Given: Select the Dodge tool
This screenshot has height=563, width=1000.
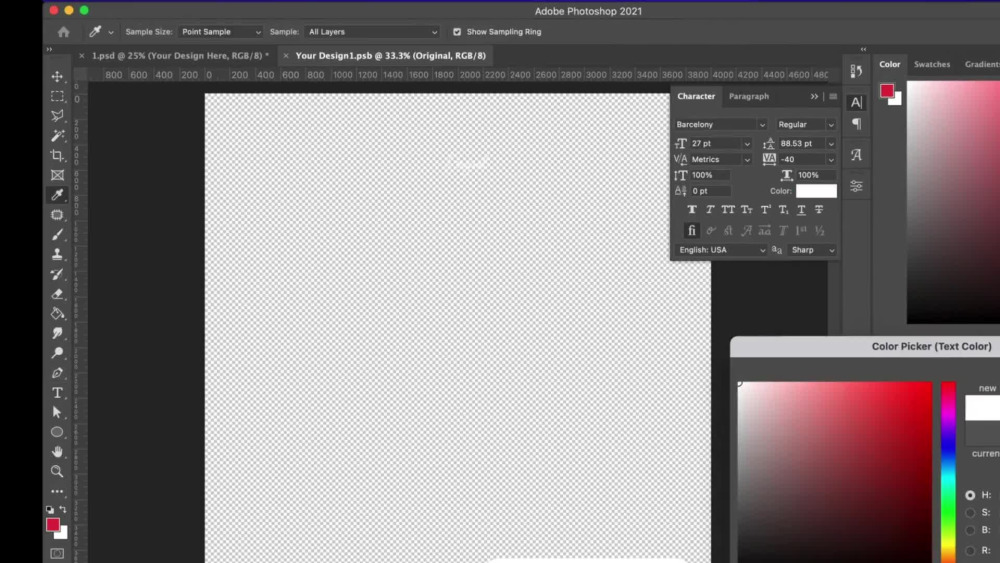Looking at the screenshot, I should (57, 353).
